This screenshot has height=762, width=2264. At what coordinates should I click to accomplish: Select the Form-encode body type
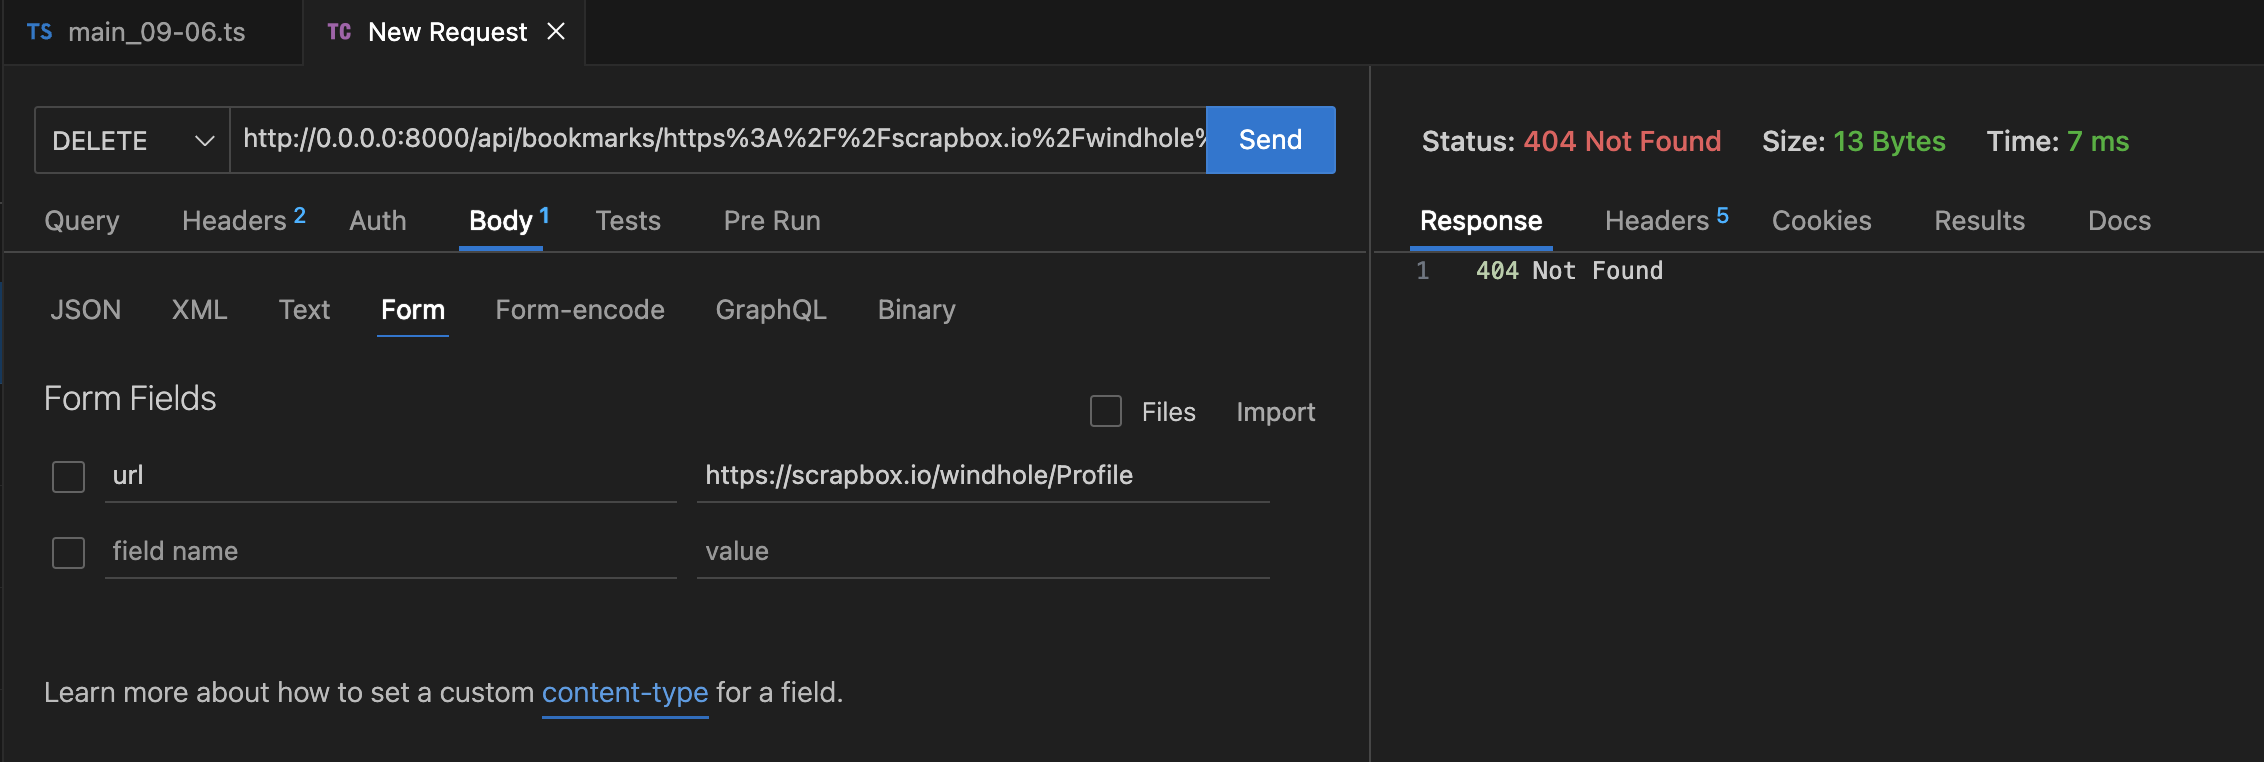(580, 310)
